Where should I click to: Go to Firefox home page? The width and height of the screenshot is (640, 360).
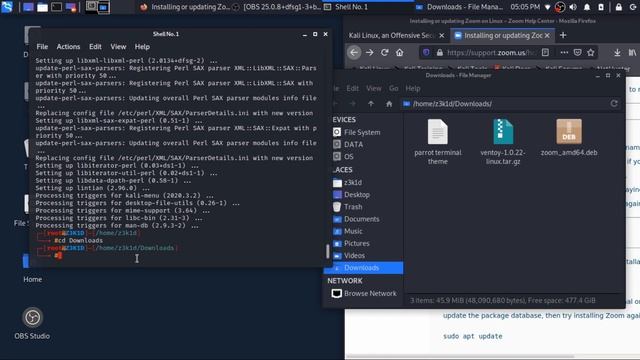click(400, 52)
